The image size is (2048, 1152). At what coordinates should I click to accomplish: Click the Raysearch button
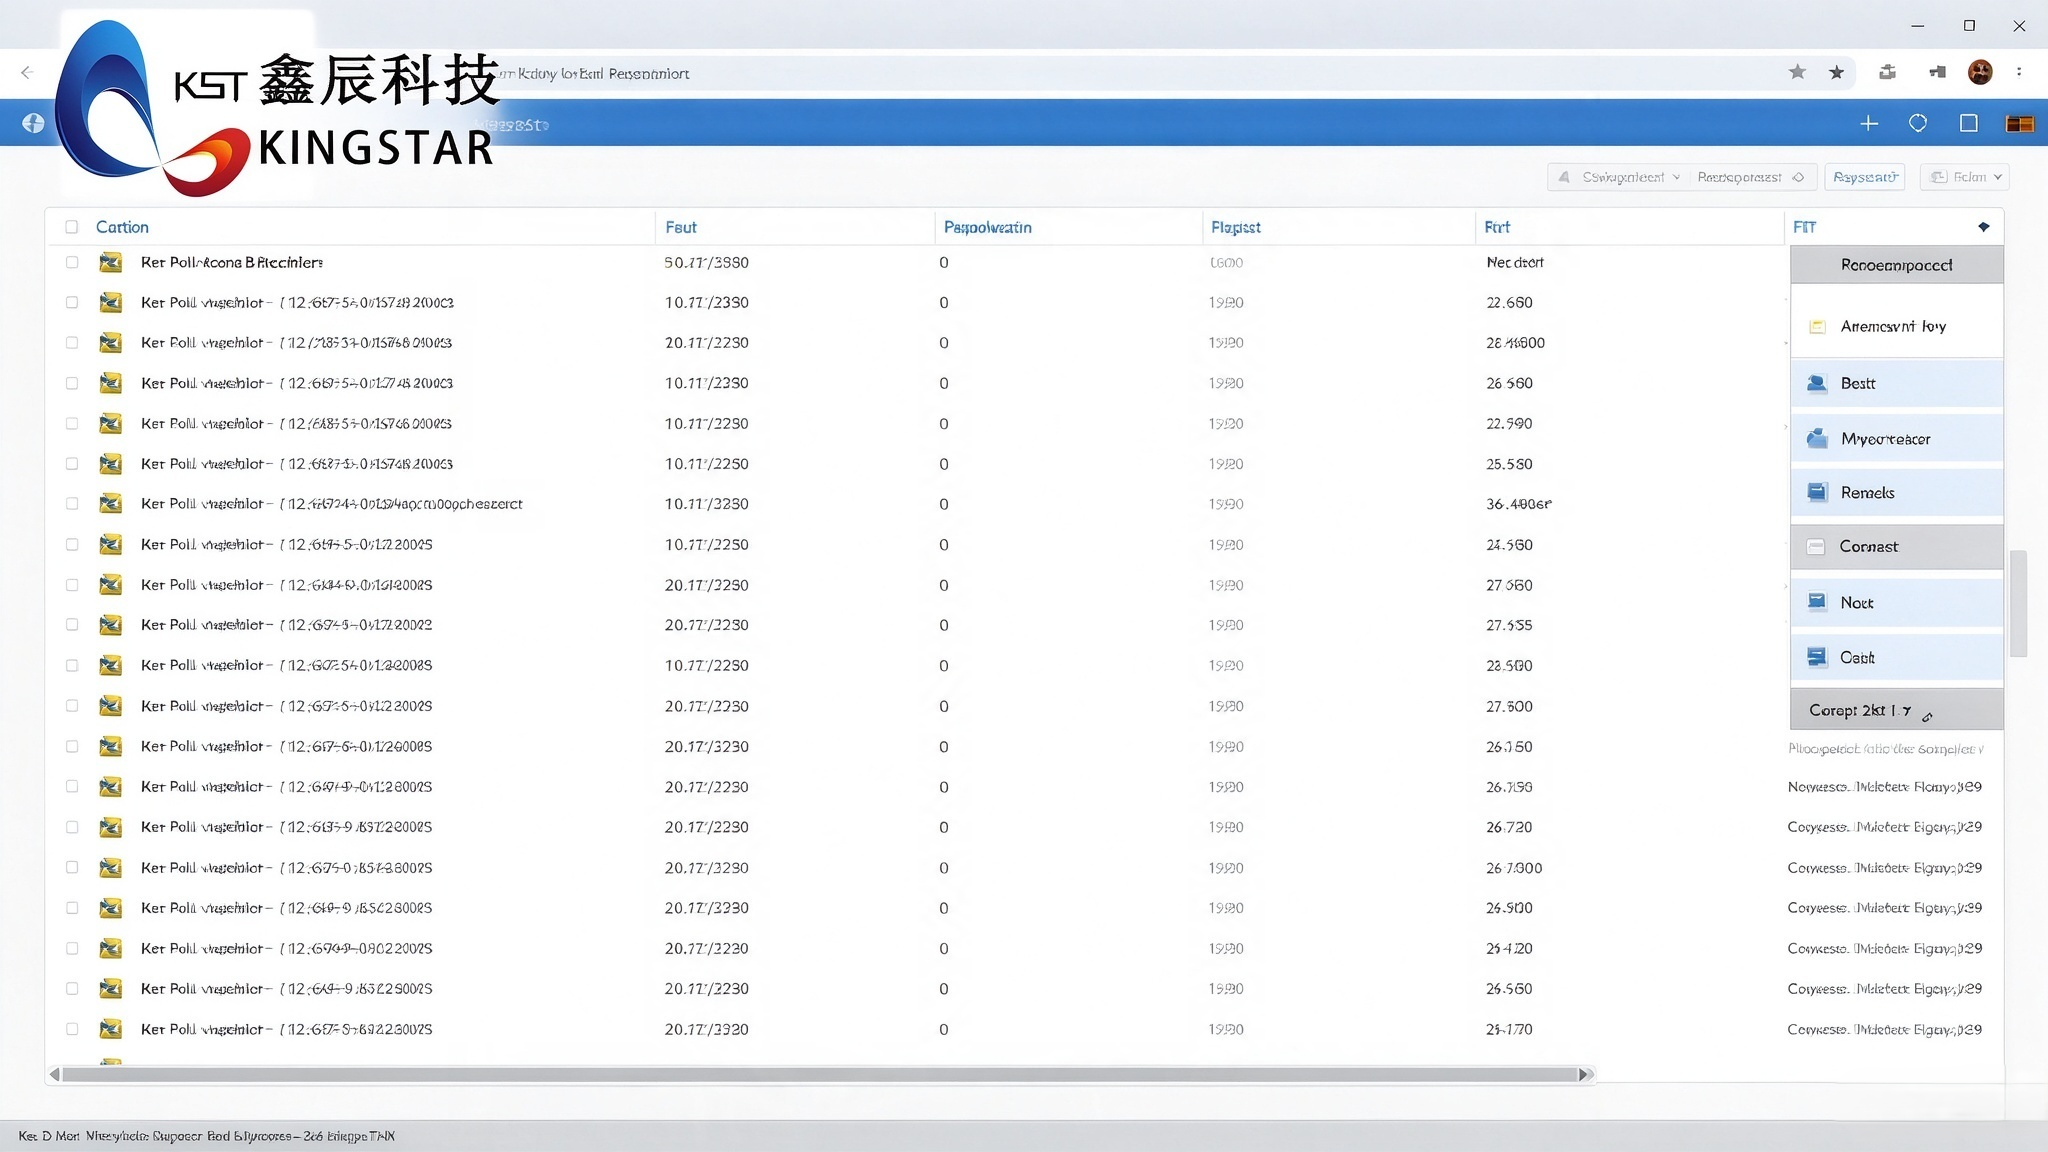tap(1865, 177)
